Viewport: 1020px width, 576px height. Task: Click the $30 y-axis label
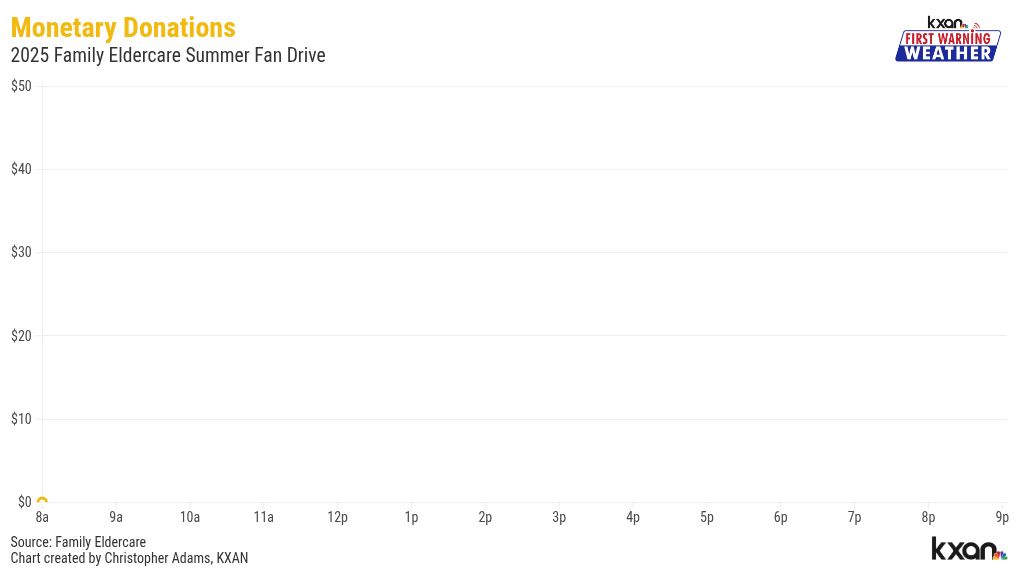click(x=21, y=252)
